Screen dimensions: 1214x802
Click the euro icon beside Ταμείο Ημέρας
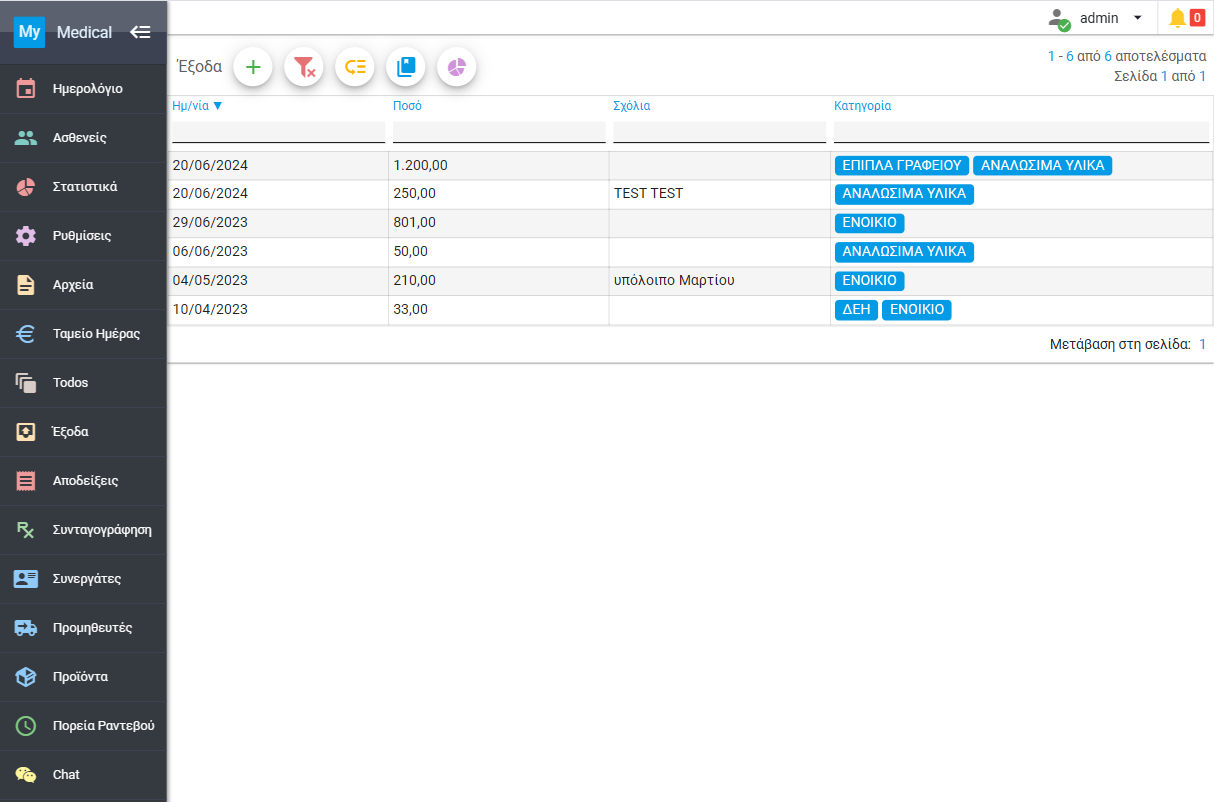[x=26, y=334]
